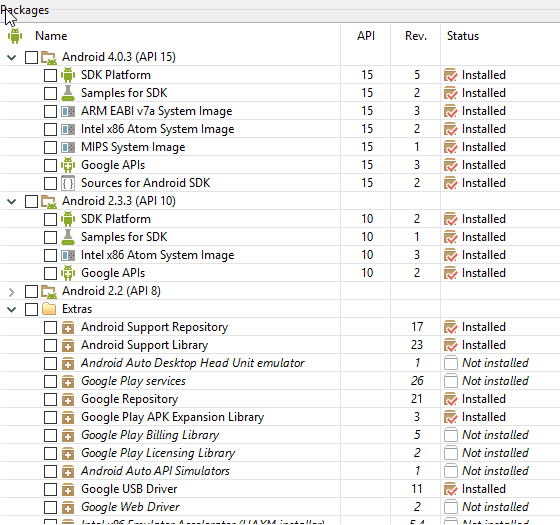Select the Google Play Licensing Library row text
The height and width of the screenshot is (525, 560).
click(x=158, y=453)
